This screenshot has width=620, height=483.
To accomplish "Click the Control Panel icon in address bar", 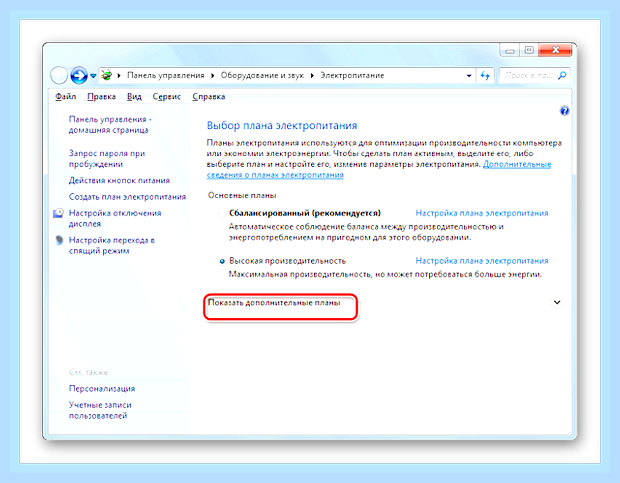I will pyautogui.click(x=106, y=75).
